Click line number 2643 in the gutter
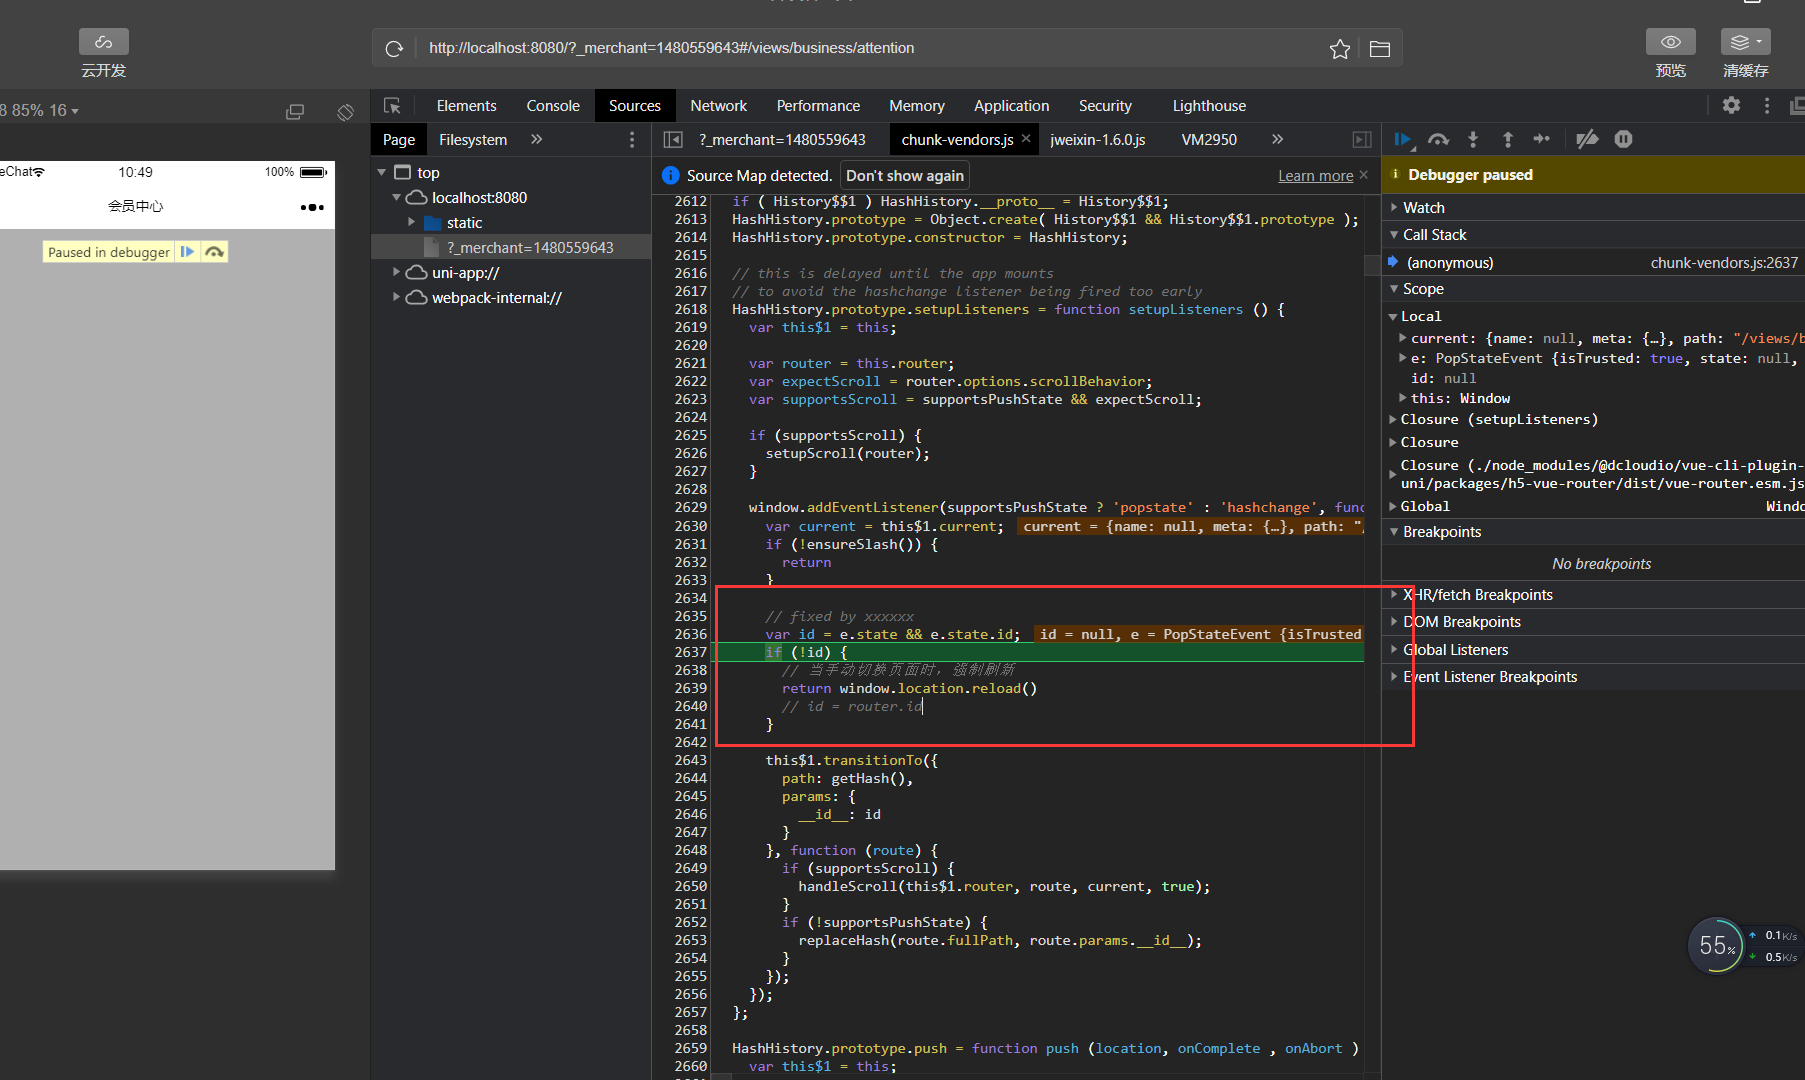Screen dimensions: 1805x1080 click(690, 760)
